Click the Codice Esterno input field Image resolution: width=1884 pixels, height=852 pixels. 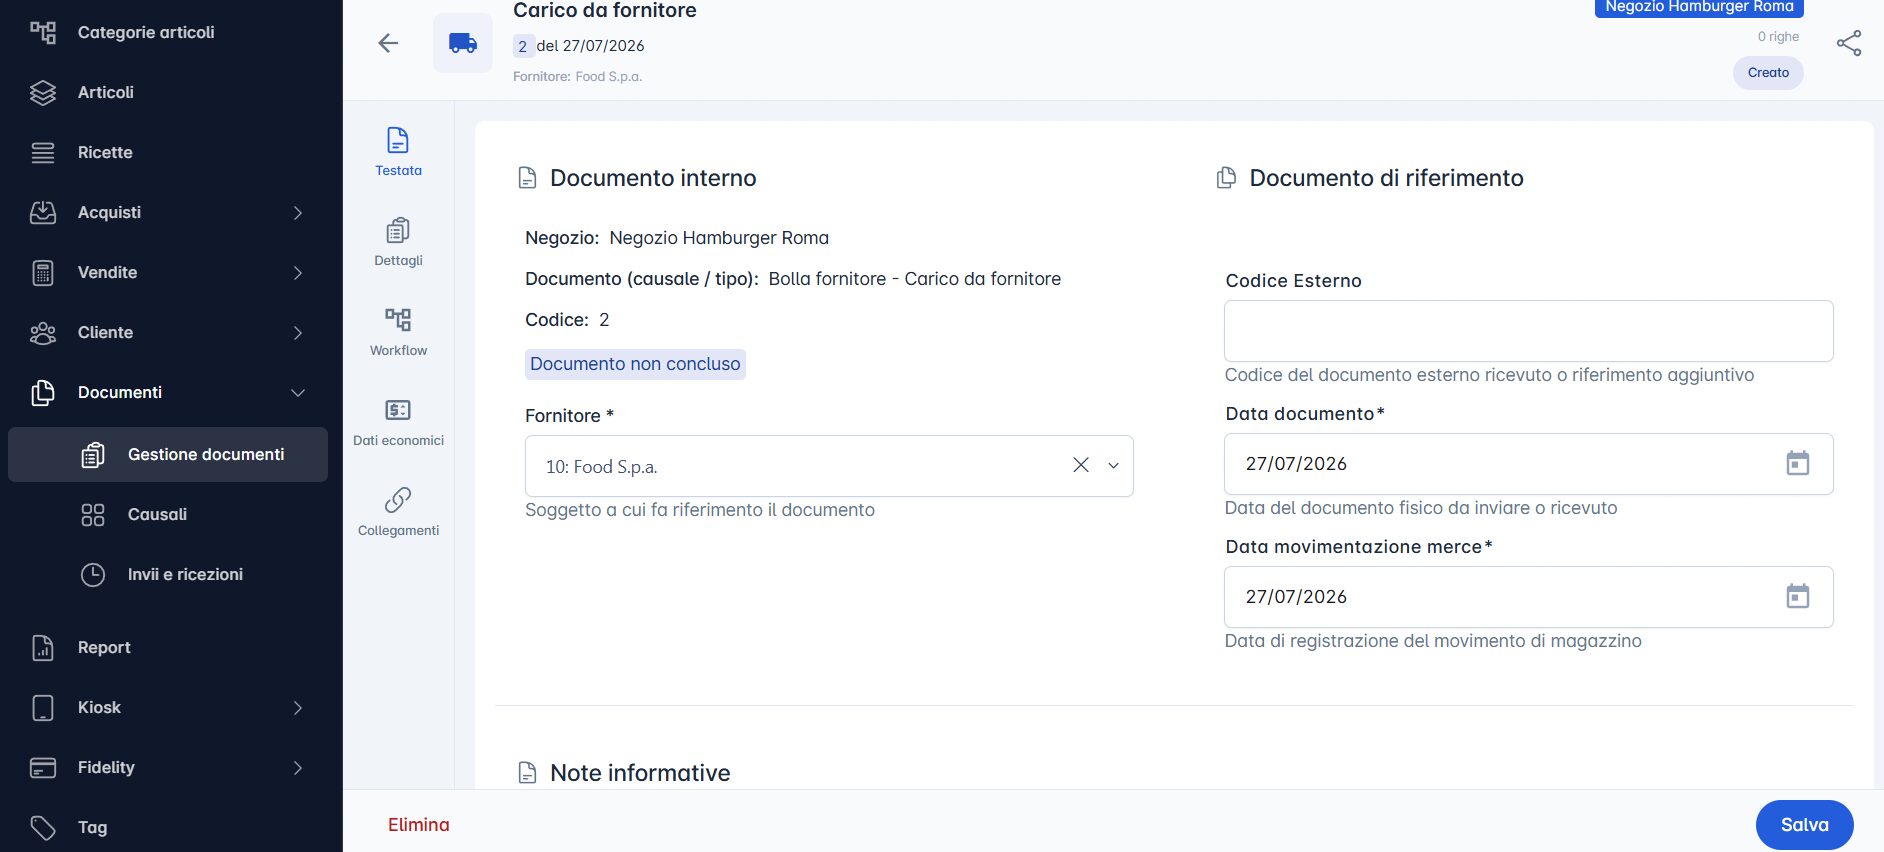[1528, 331]
